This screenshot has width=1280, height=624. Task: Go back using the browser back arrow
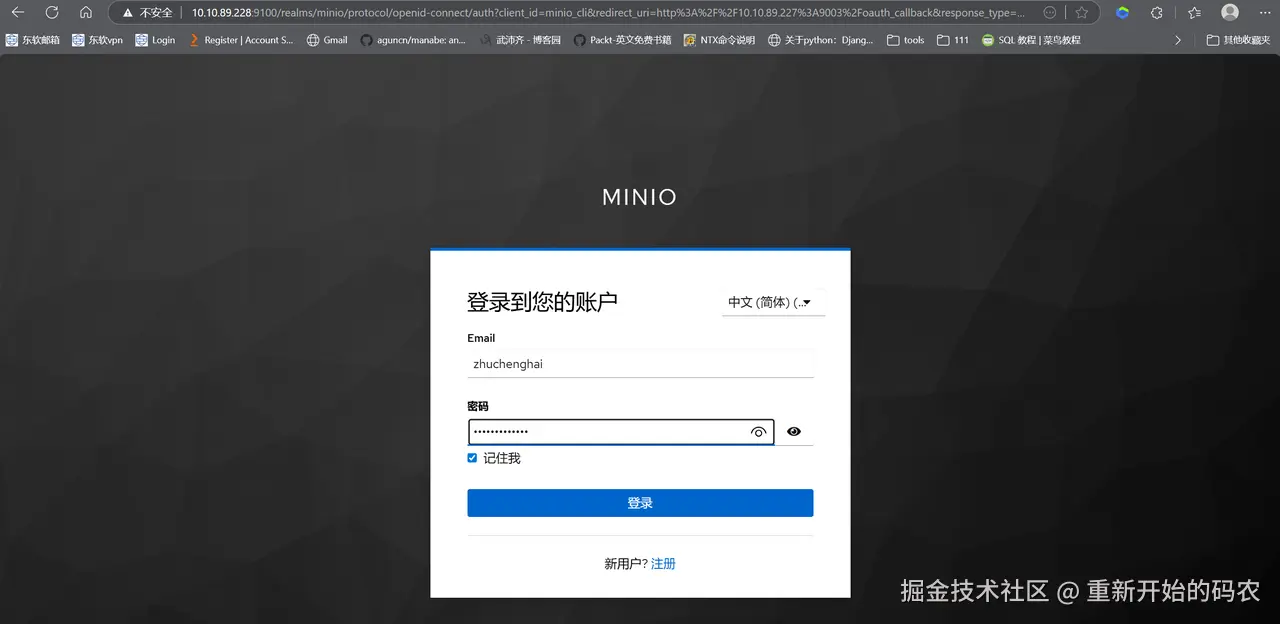(18, 13)
